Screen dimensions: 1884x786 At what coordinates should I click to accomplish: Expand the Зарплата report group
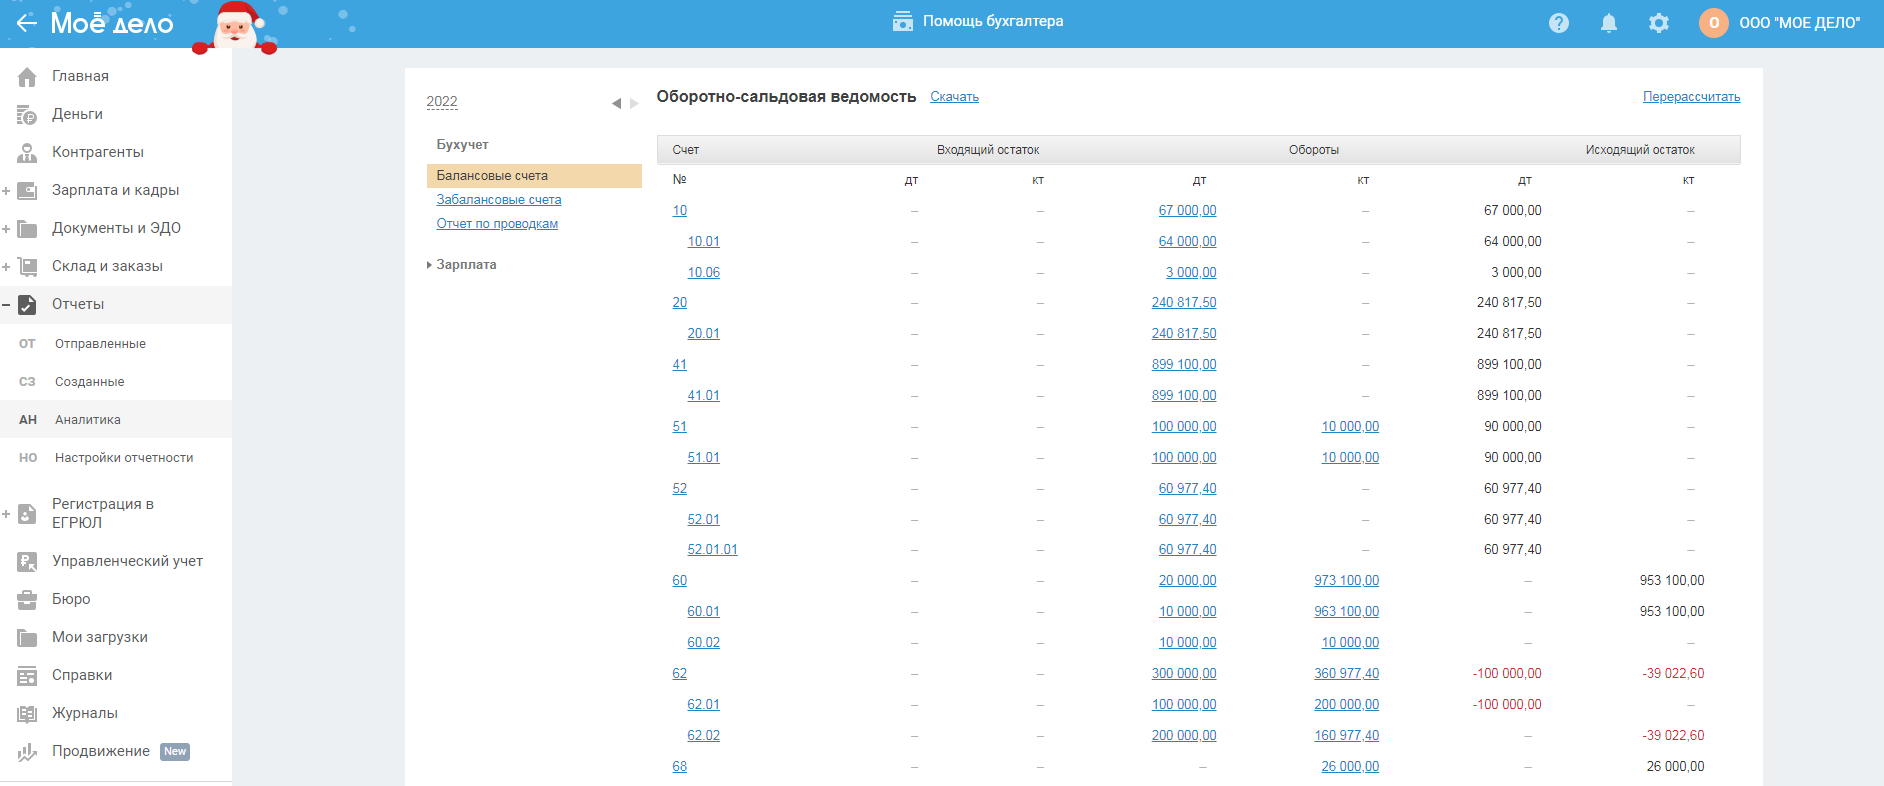[465, 265]
